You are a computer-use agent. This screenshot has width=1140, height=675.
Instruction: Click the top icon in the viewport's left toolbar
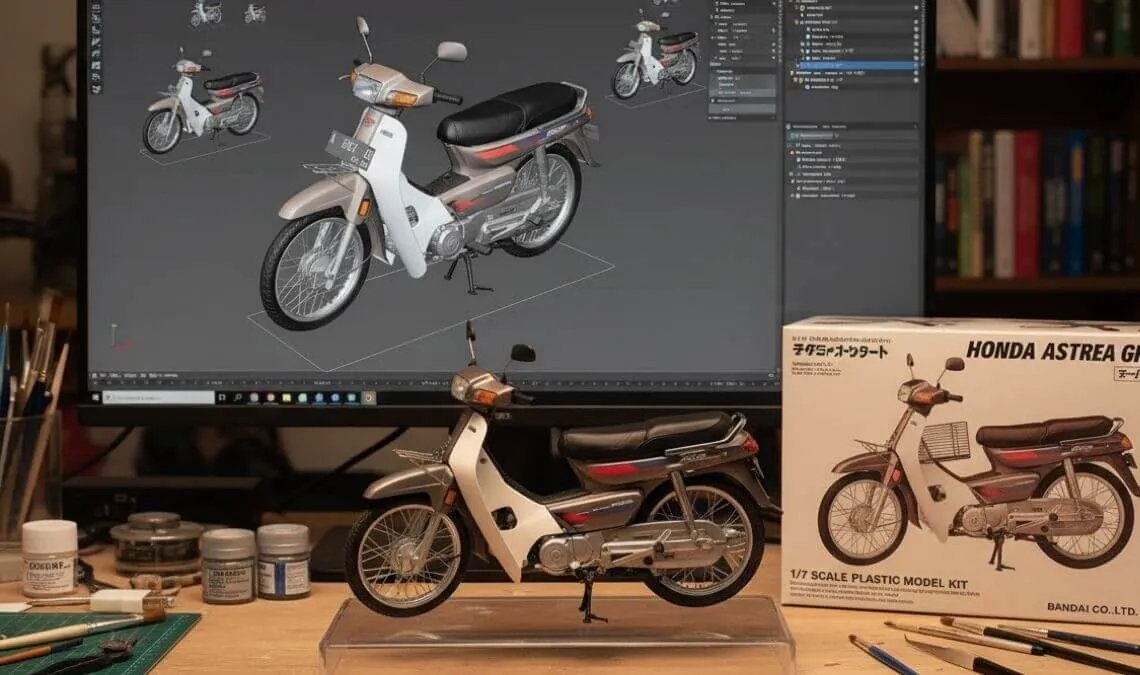(x=97, y=5)
